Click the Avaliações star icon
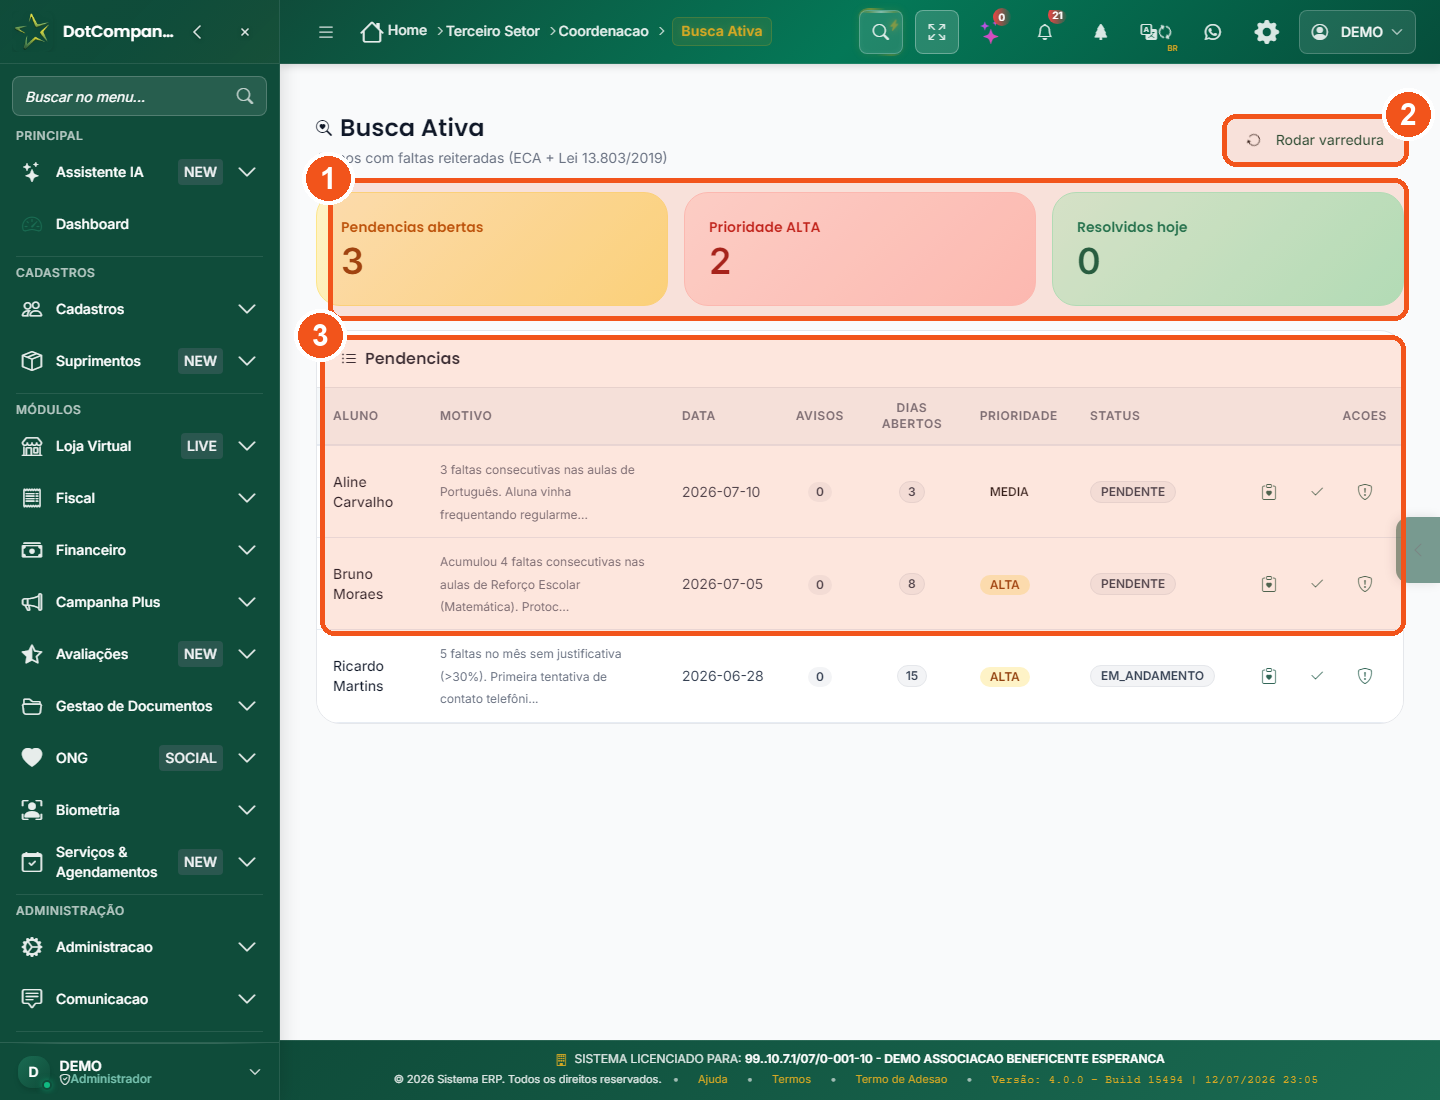Image resolution: width=1440 pixels, height=1100 pixels. coord(32,654)
